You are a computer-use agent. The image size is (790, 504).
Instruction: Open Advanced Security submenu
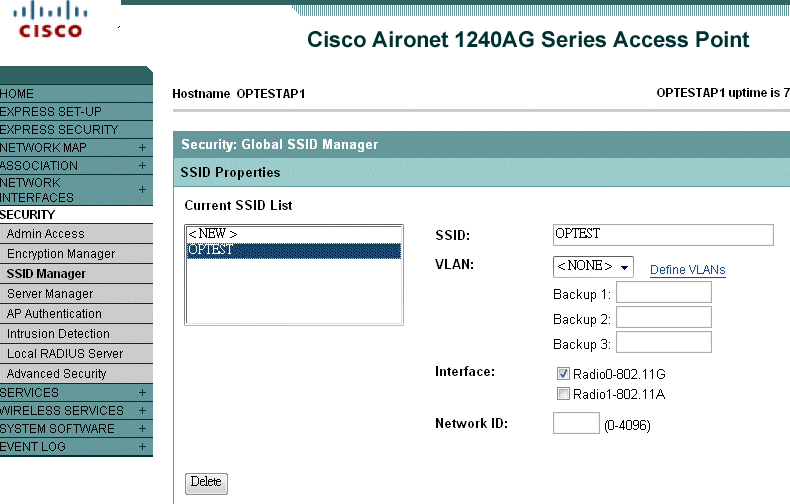click(56, 374)
